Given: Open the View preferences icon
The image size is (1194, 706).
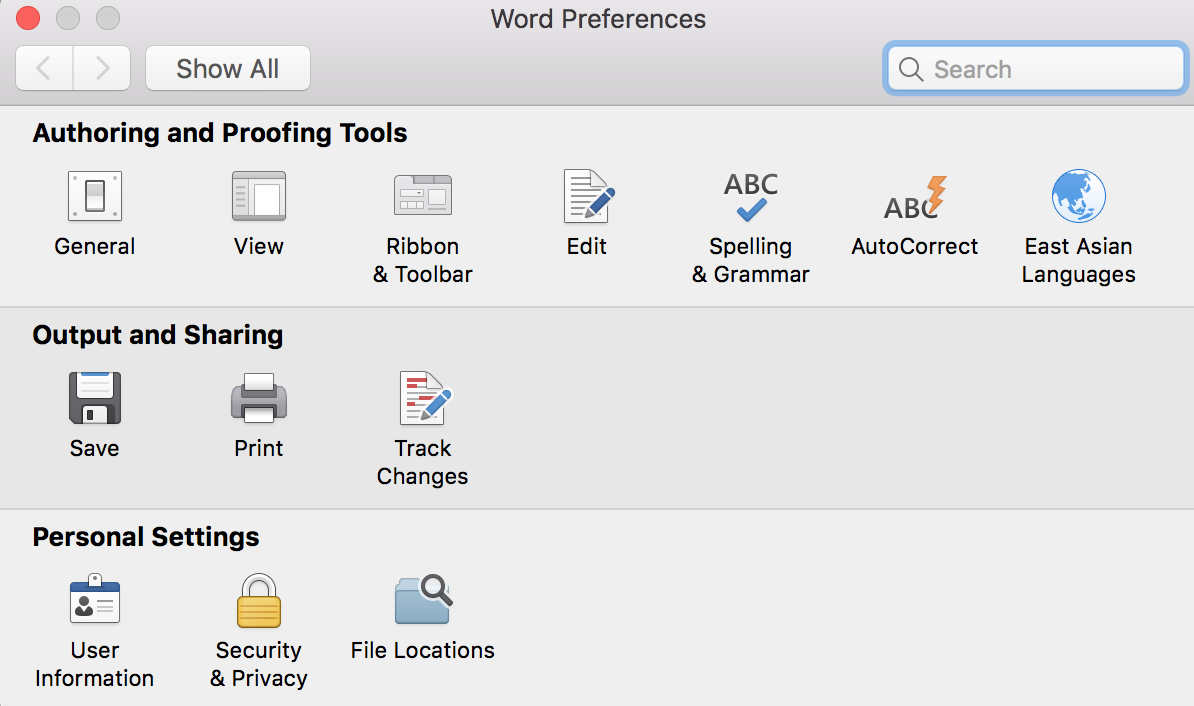Looking at the screenshot, I should tap(258, 197).
